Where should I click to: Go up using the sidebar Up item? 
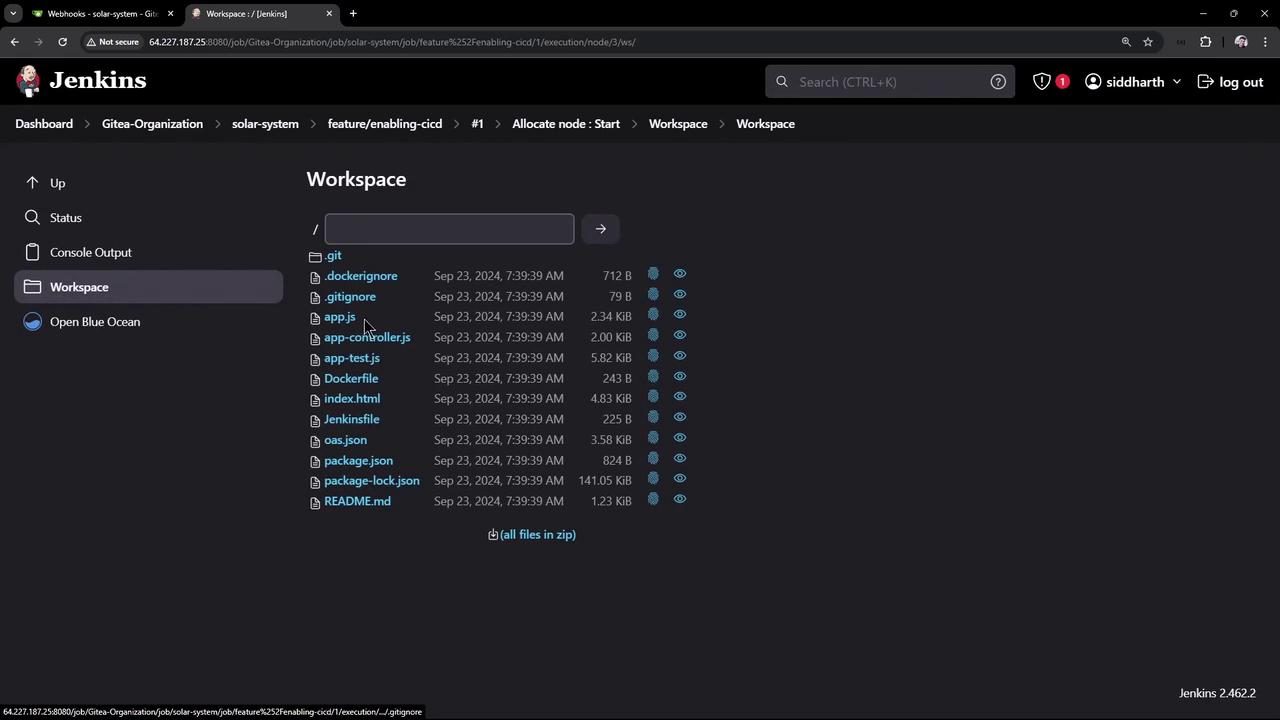pos(149,183)
